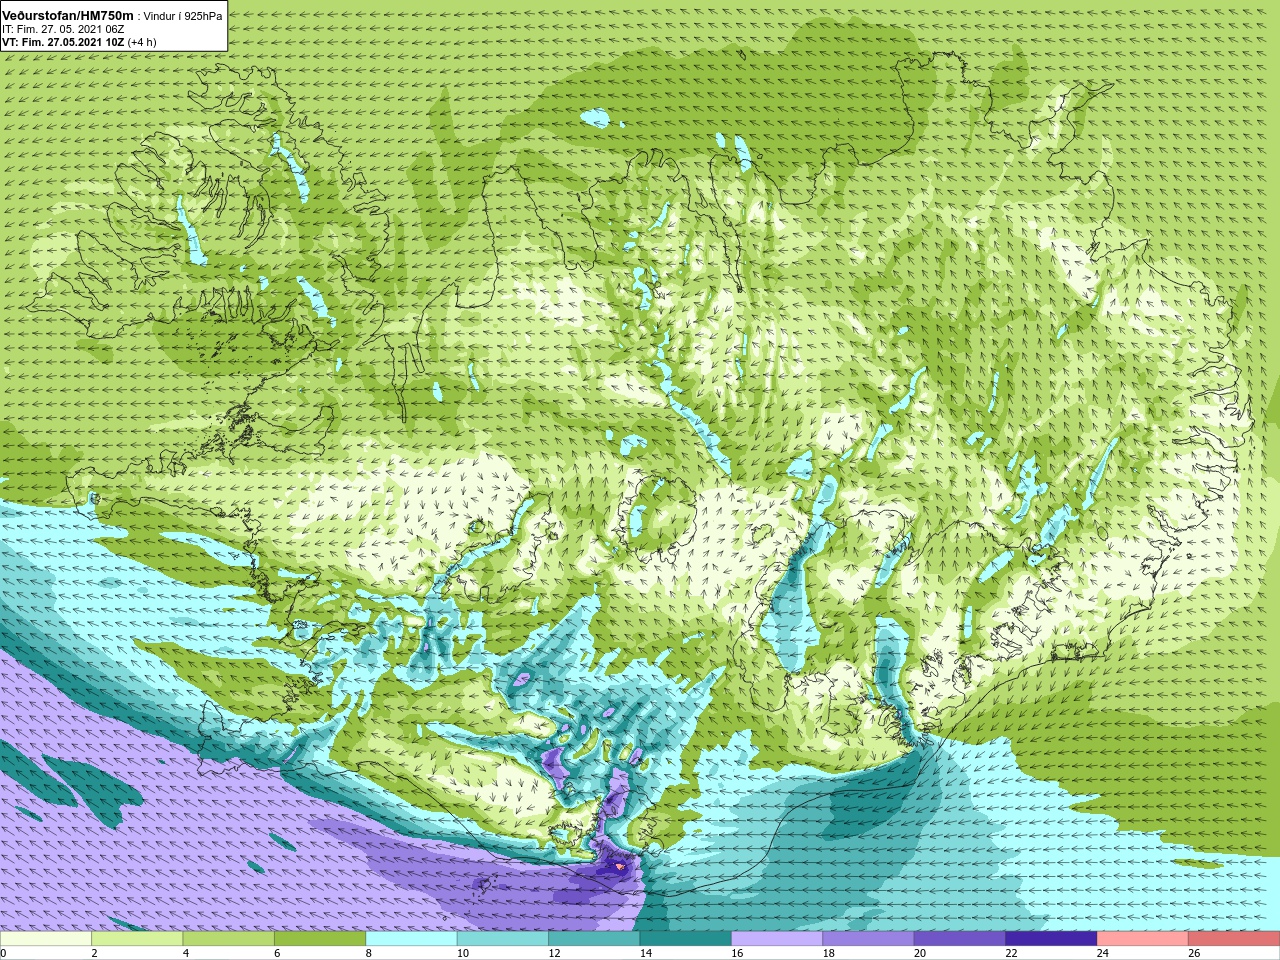Select the teal 12–14 legend swatch

(594, 939)
